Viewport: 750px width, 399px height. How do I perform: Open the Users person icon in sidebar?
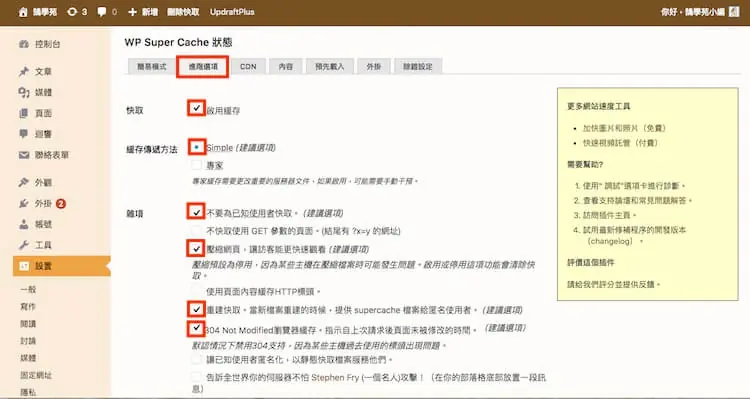coord(24,224)
